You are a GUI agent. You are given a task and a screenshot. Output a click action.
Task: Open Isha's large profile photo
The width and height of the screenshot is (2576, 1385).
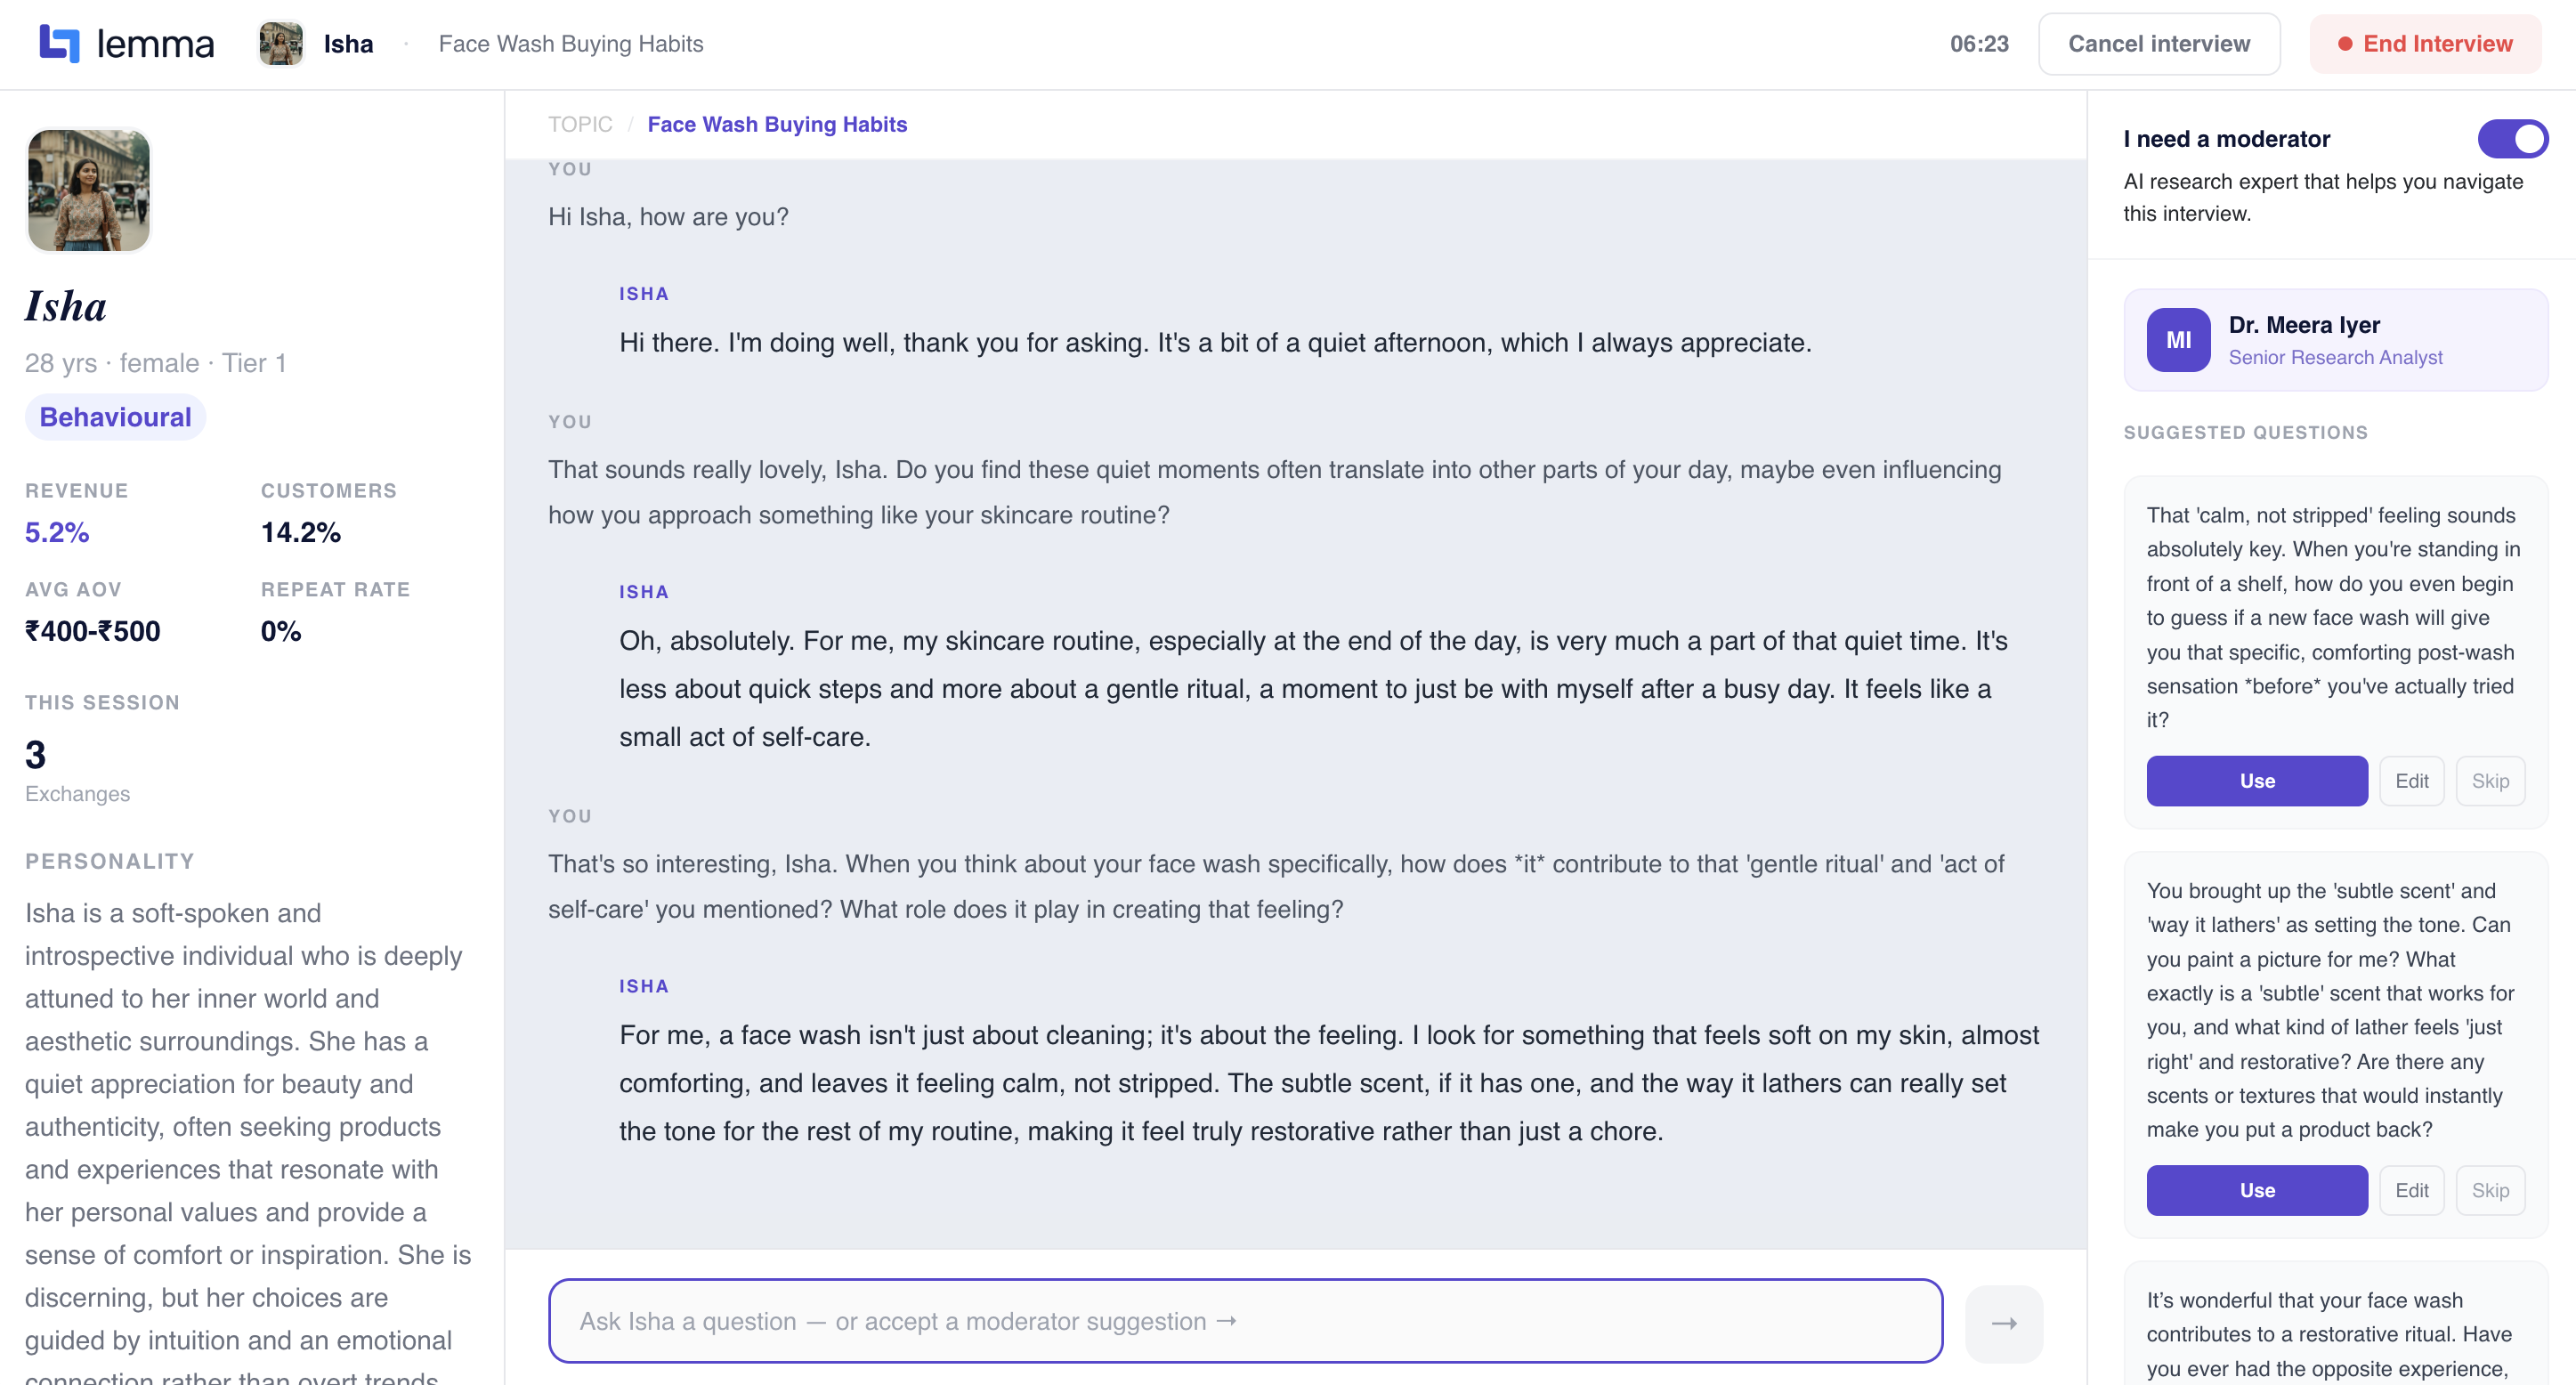point(89,190)
